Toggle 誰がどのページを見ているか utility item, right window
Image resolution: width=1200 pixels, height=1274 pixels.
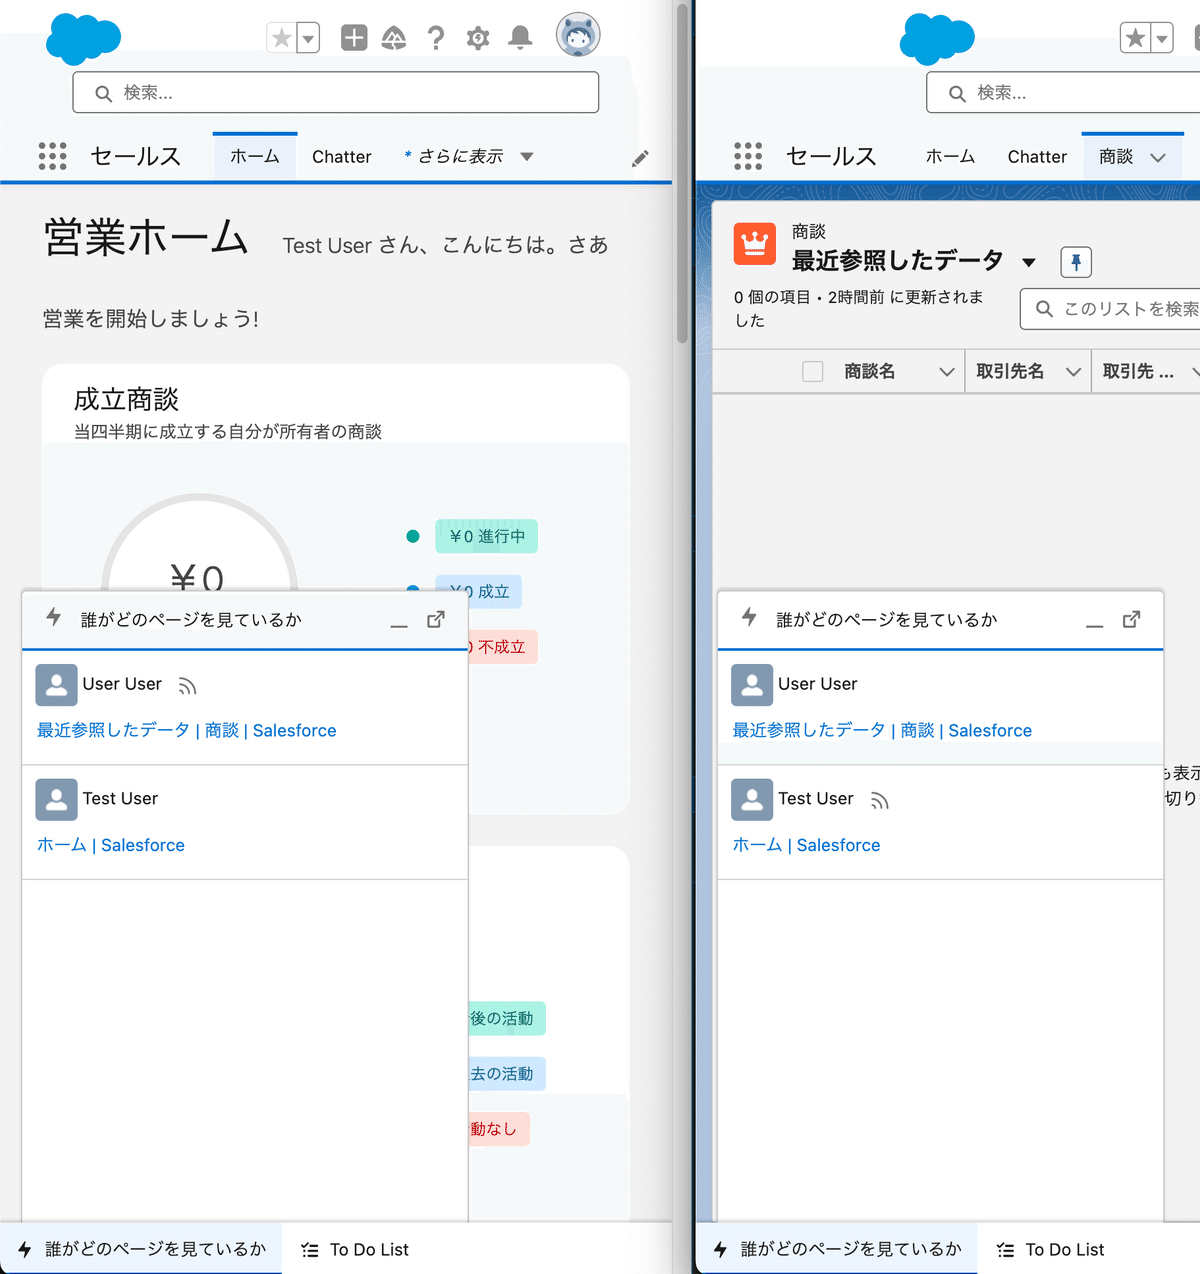point(837,1249)
